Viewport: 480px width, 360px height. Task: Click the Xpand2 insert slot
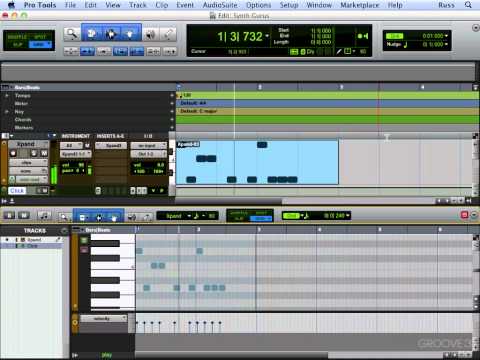point(111,146)
